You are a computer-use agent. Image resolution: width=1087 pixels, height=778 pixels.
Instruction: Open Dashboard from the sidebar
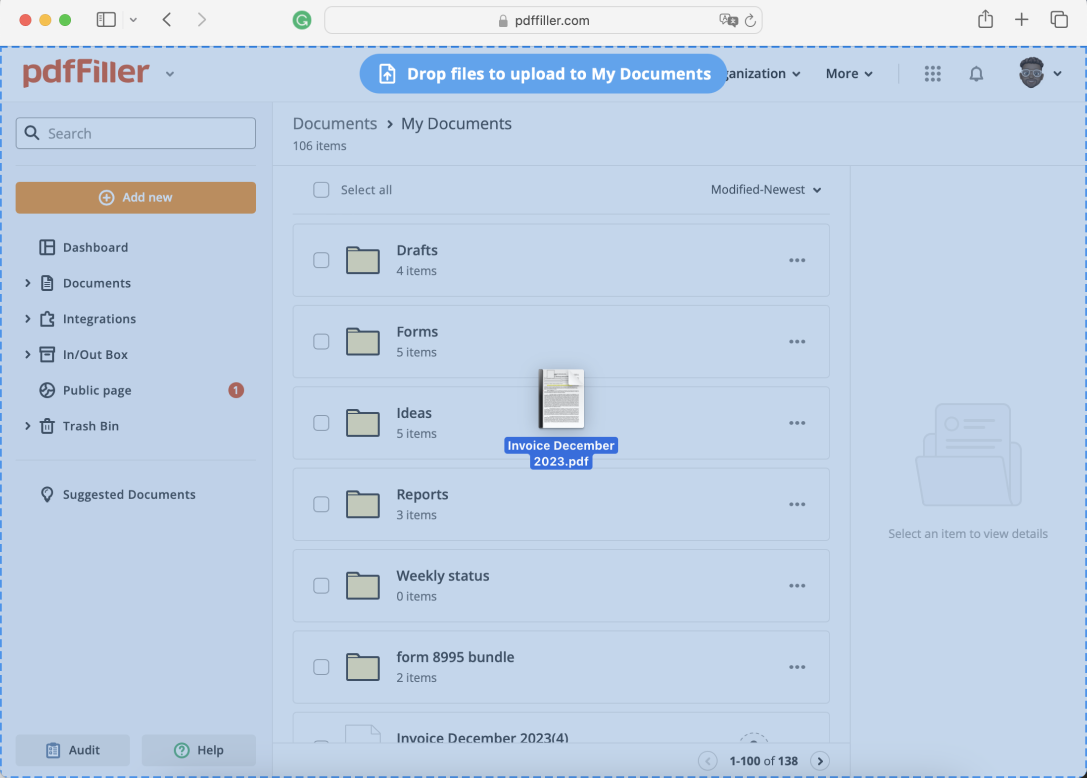pyautogui.click(x=95, y=247)
